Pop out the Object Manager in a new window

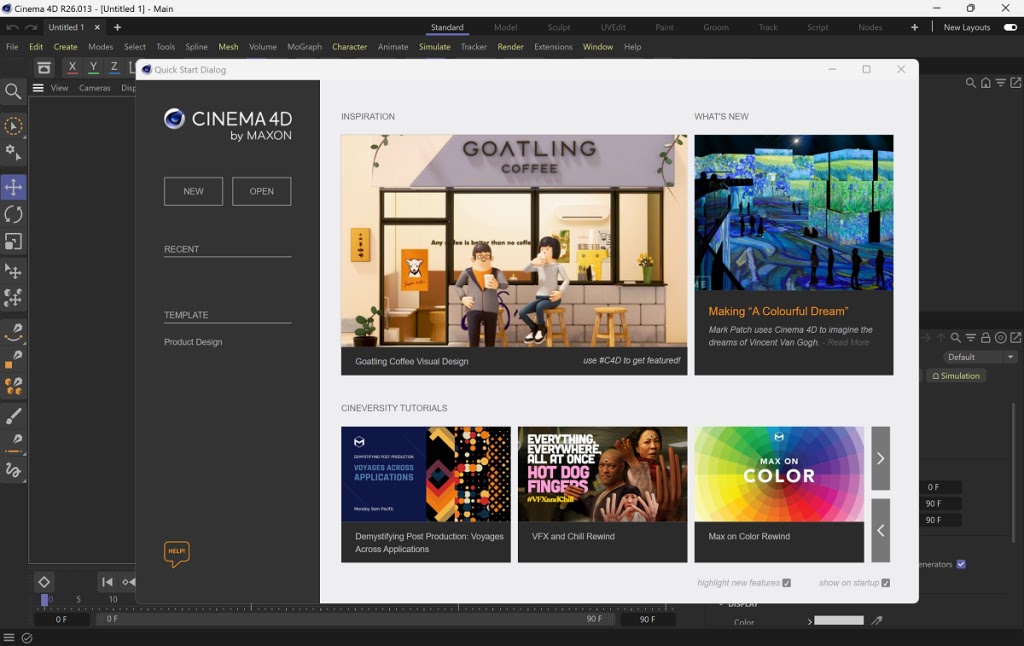pyautogui.click(x=1016, y=83)
